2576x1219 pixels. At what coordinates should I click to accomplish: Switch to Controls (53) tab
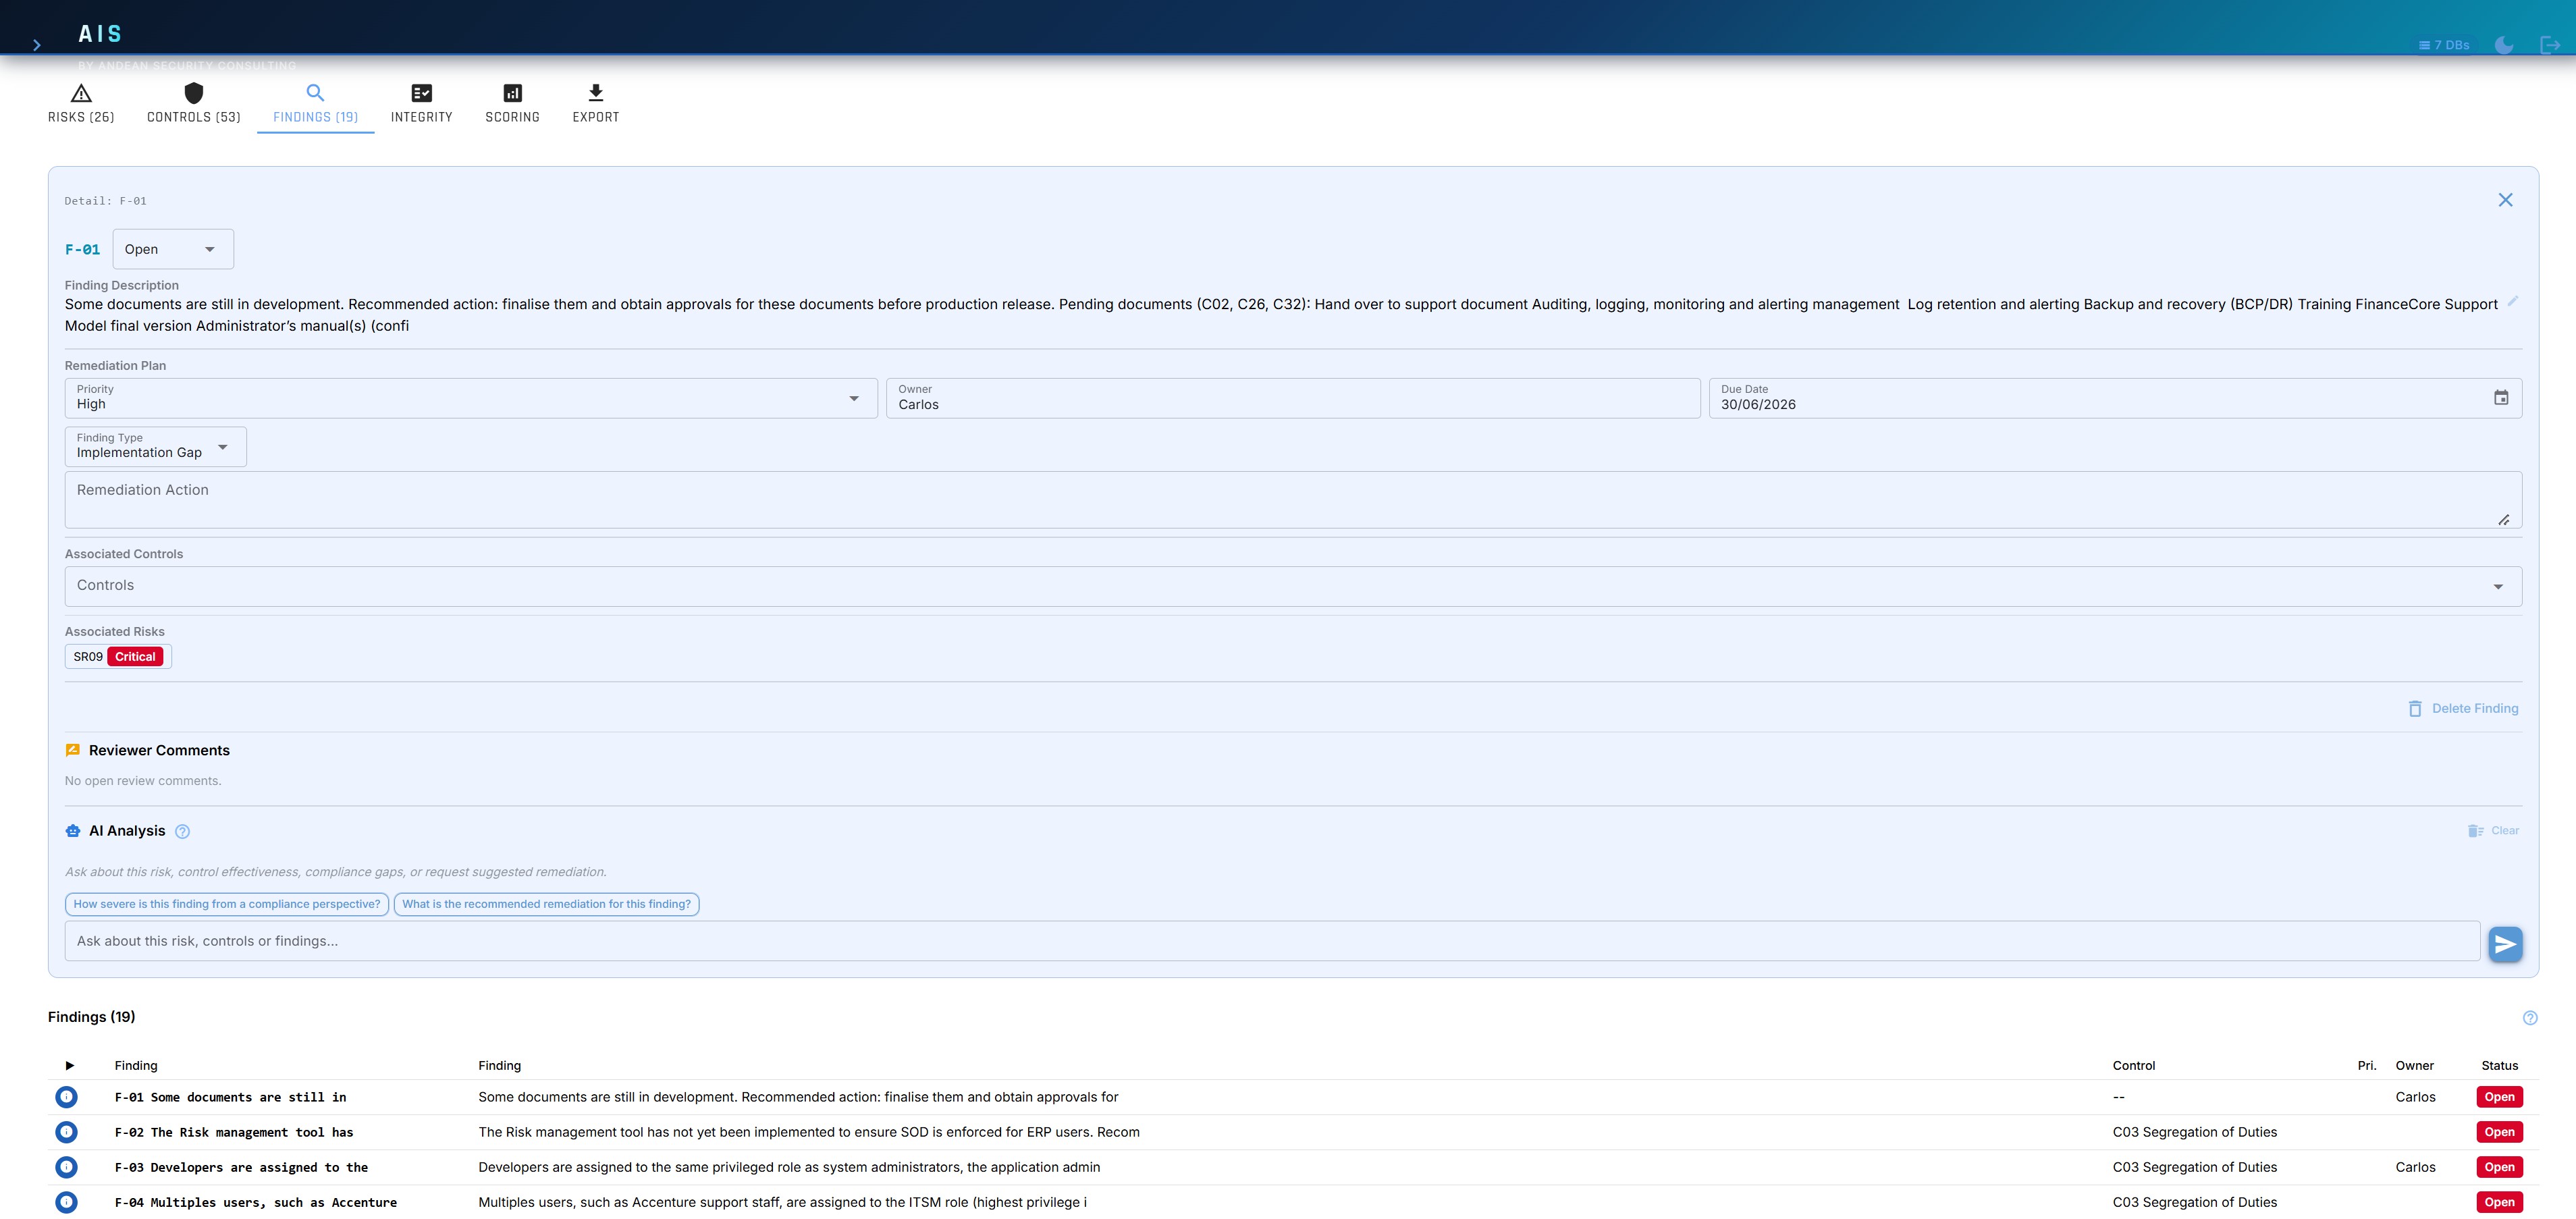point(194,104)
